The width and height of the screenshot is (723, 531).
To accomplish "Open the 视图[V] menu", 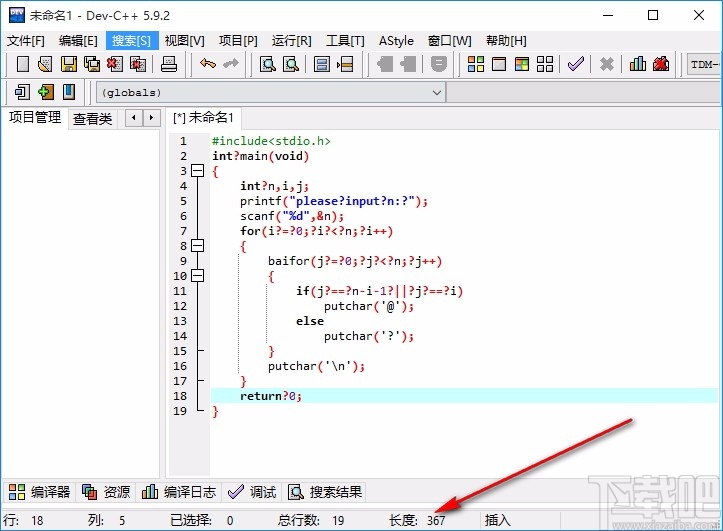I will click(x=184, y=41).
